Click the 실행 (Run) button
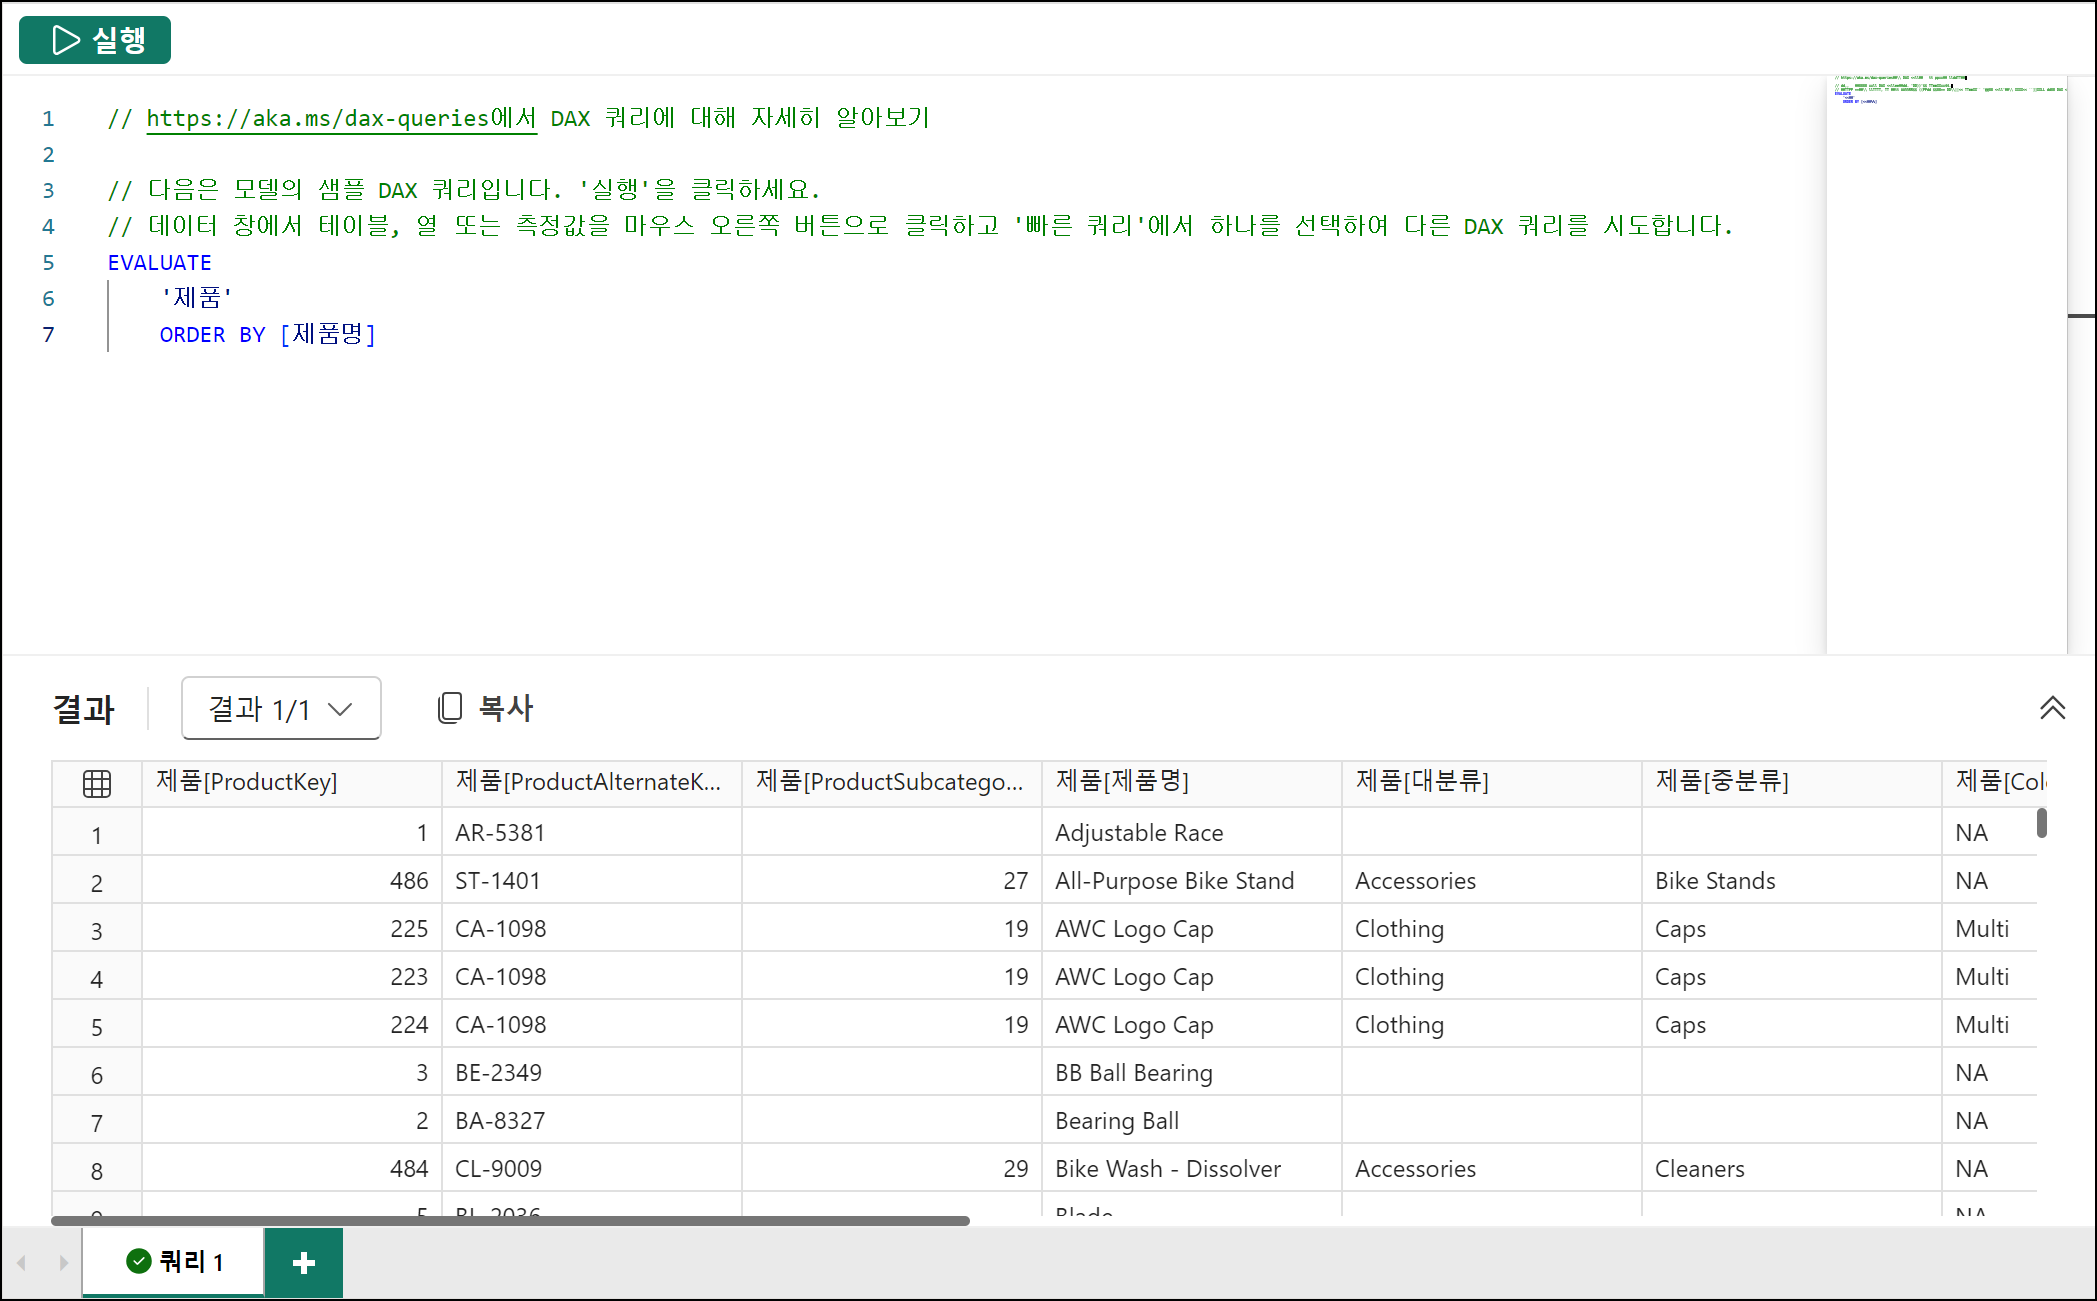Screen dimensions: 2097x1301 pos(95,40)
